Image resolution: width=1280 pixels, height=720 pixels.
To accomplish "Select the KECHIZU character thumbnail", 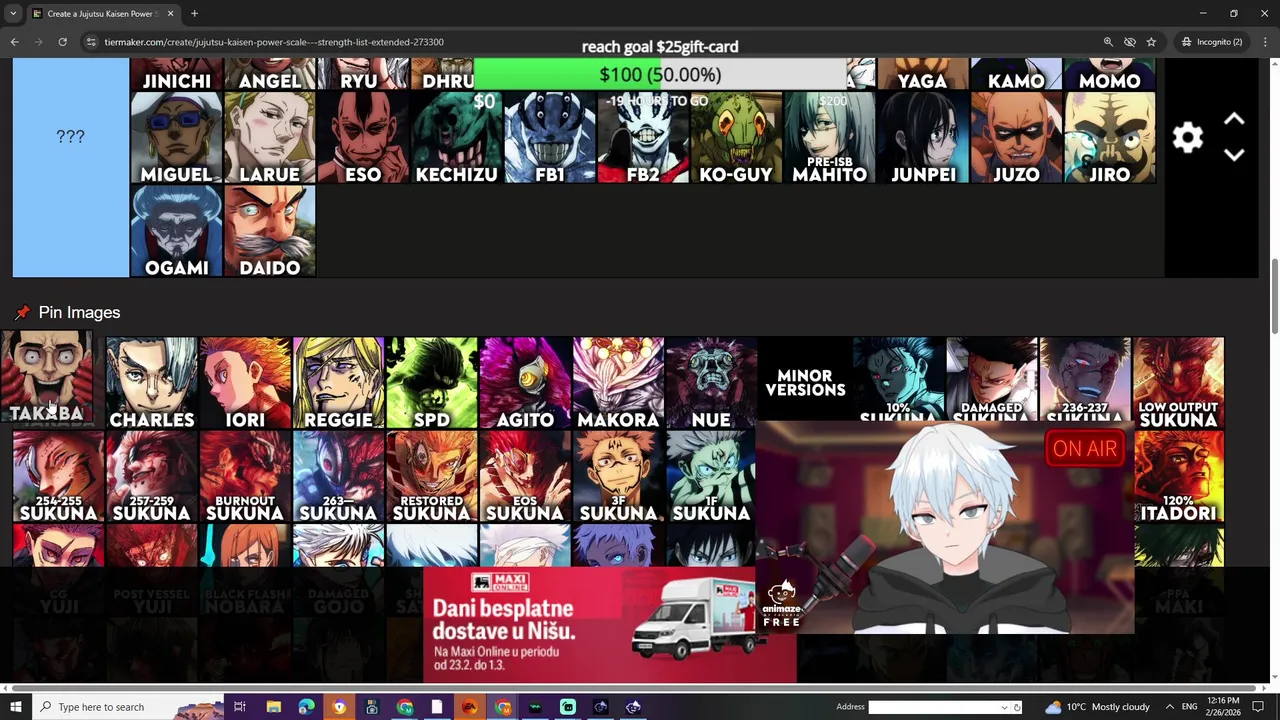I will [x=456, y=138].
